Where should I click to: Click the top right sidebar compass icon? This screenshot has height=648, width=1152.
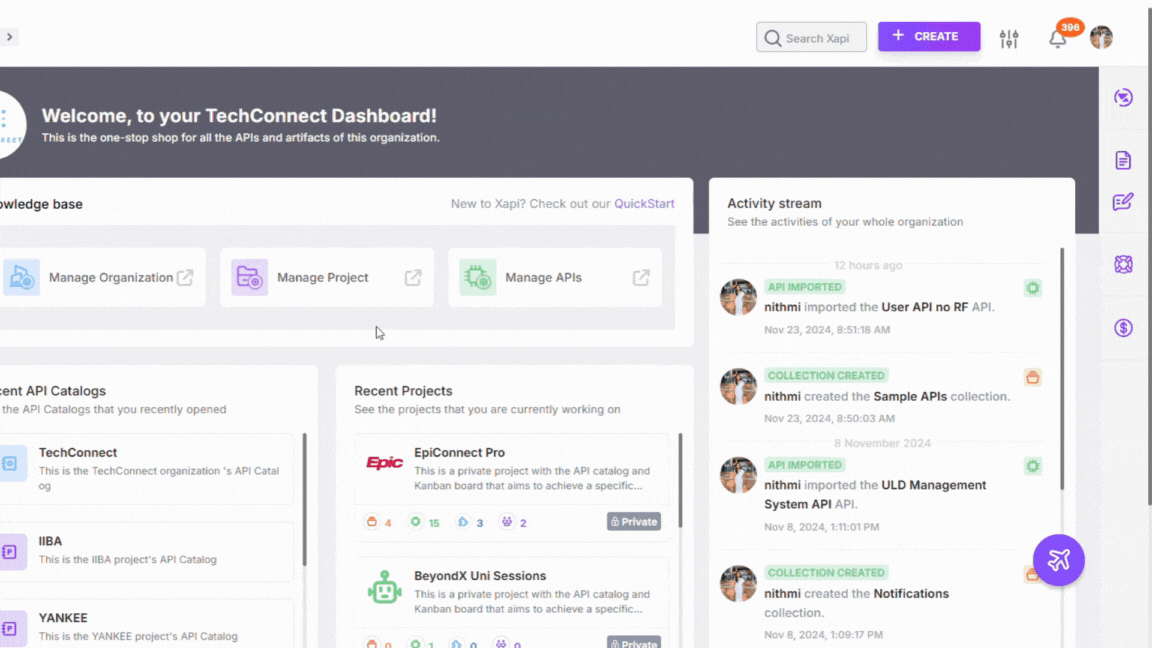[x=1123, y=97]
